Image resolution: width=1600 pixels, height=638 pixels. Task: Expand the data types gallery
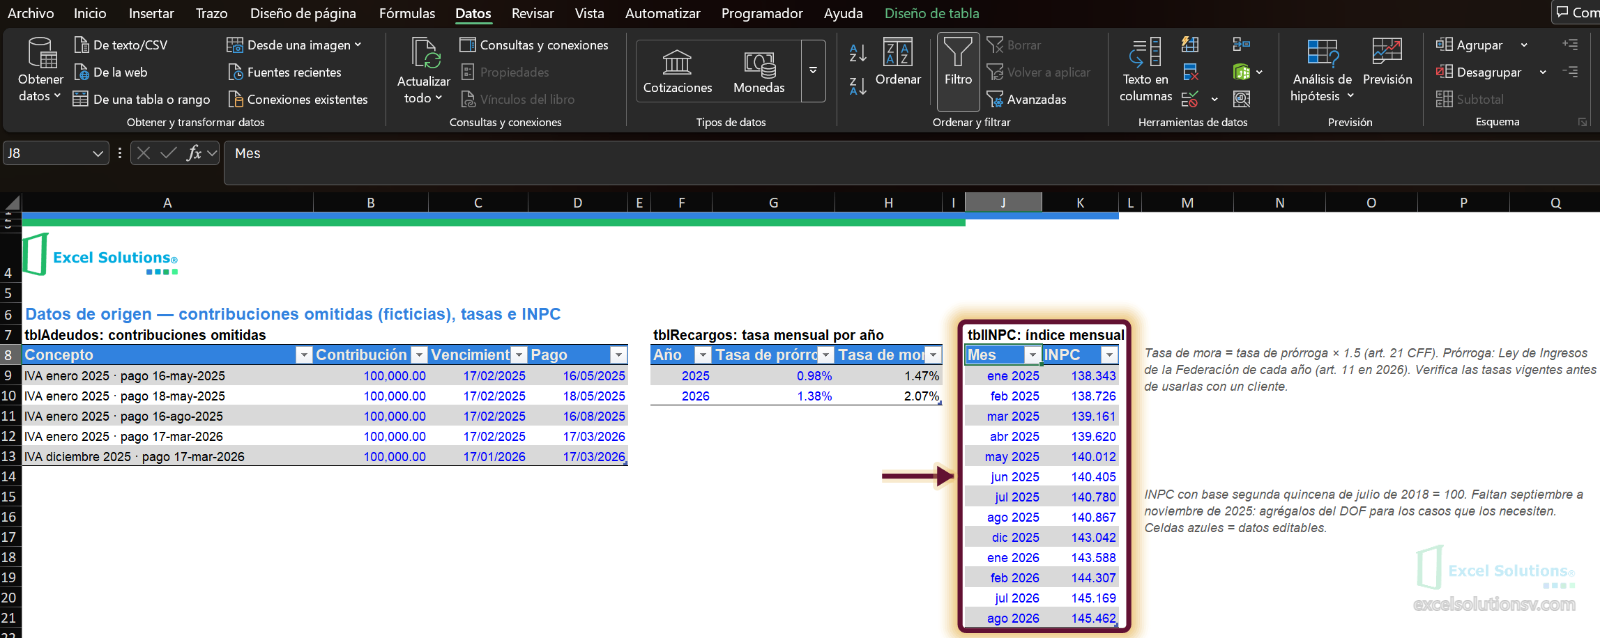(x=813, y=71)
